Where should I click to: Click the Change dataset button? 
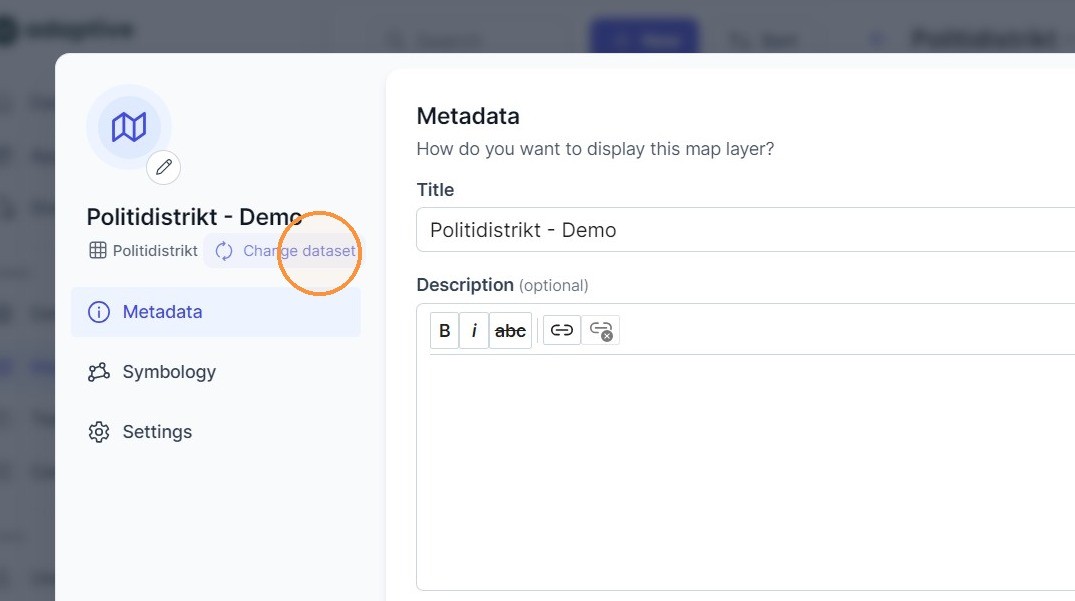(x=285, y=251)
